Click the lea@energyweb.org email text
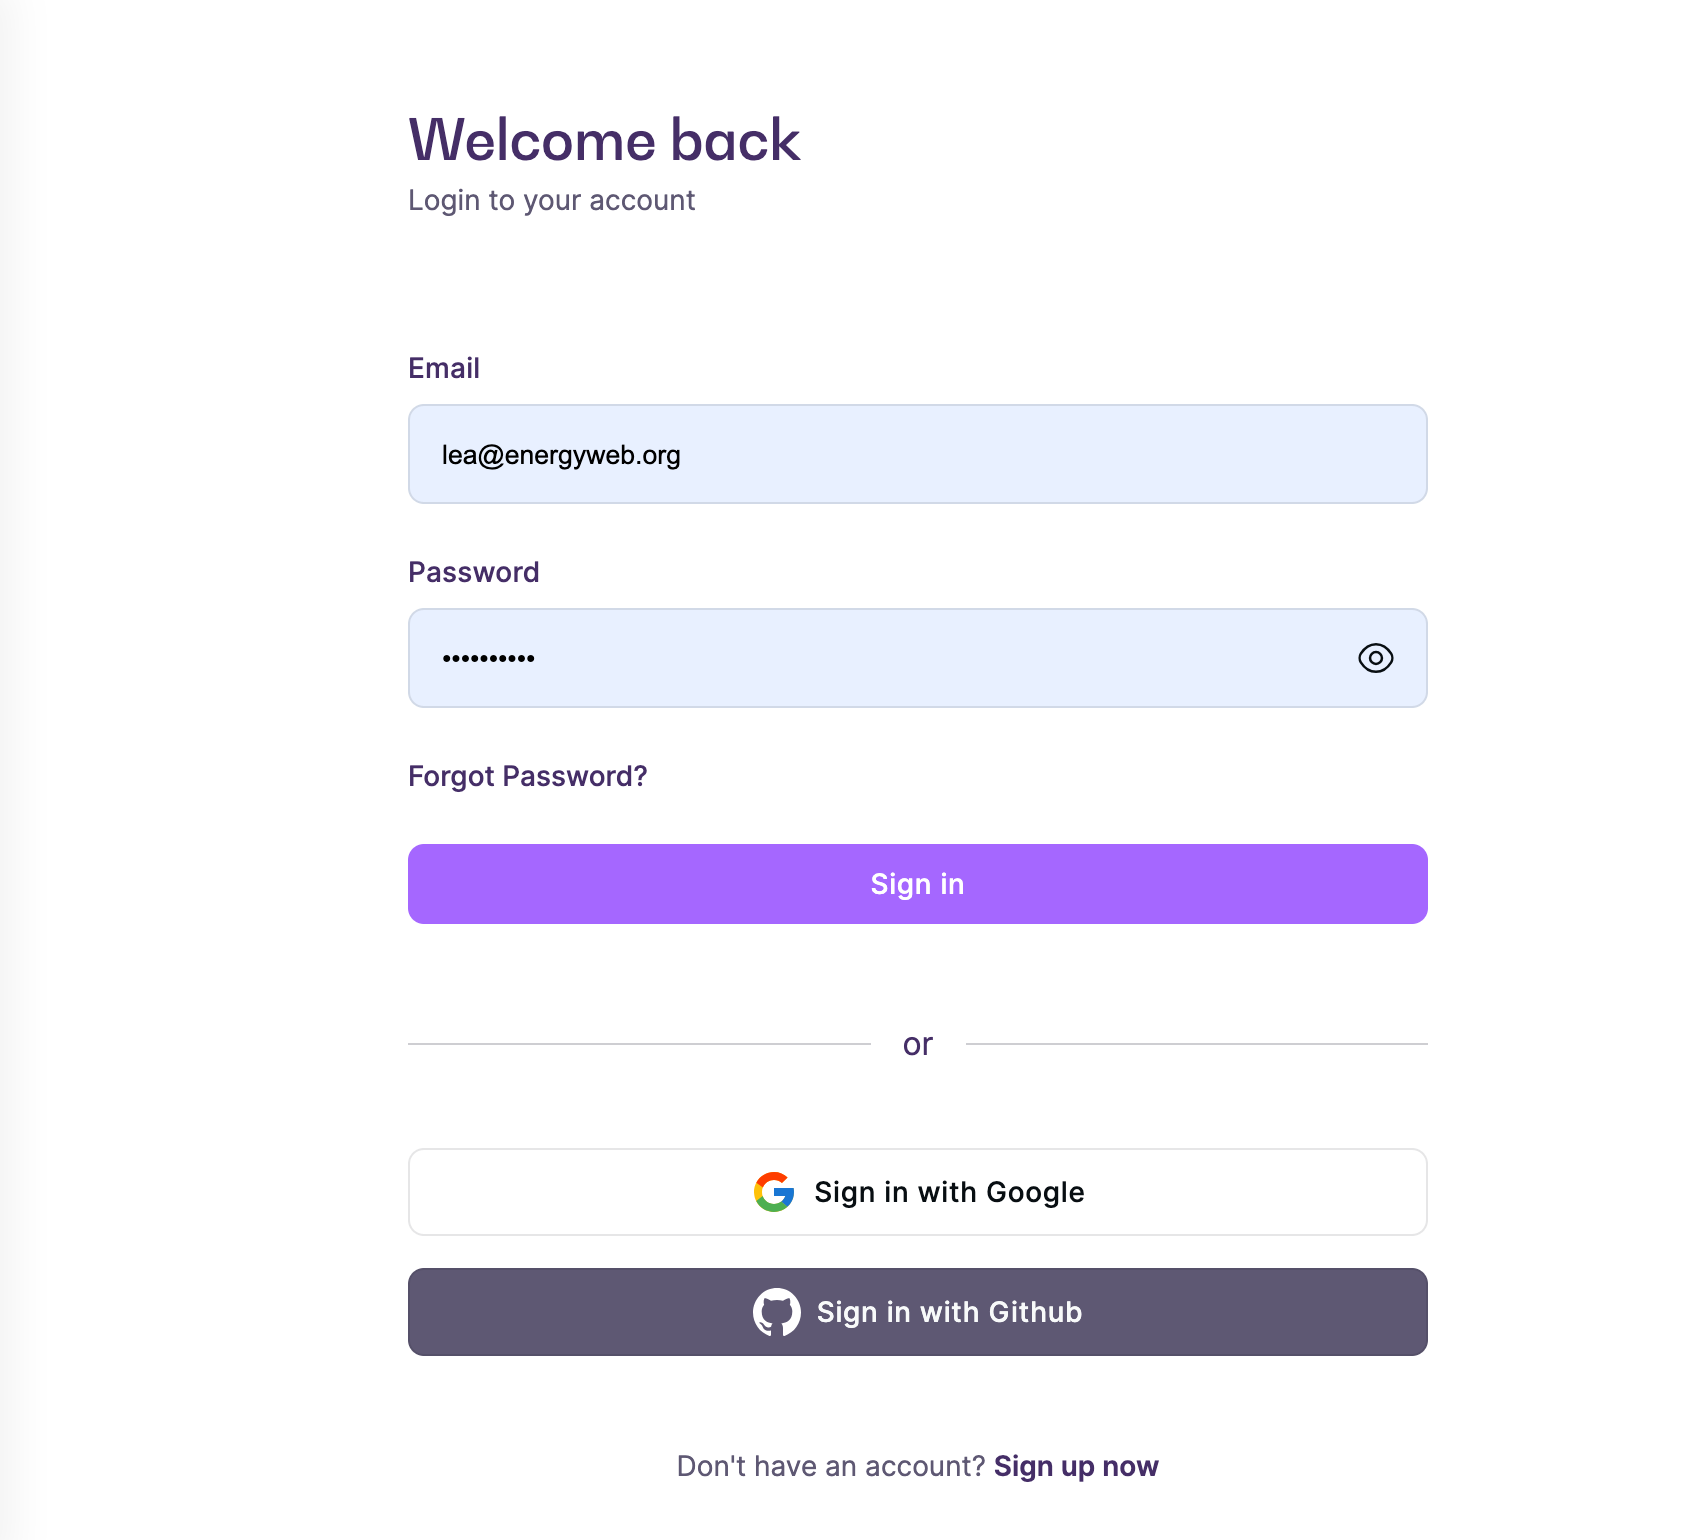Viewport: 1690px width, 1540px height. [561, 455]
